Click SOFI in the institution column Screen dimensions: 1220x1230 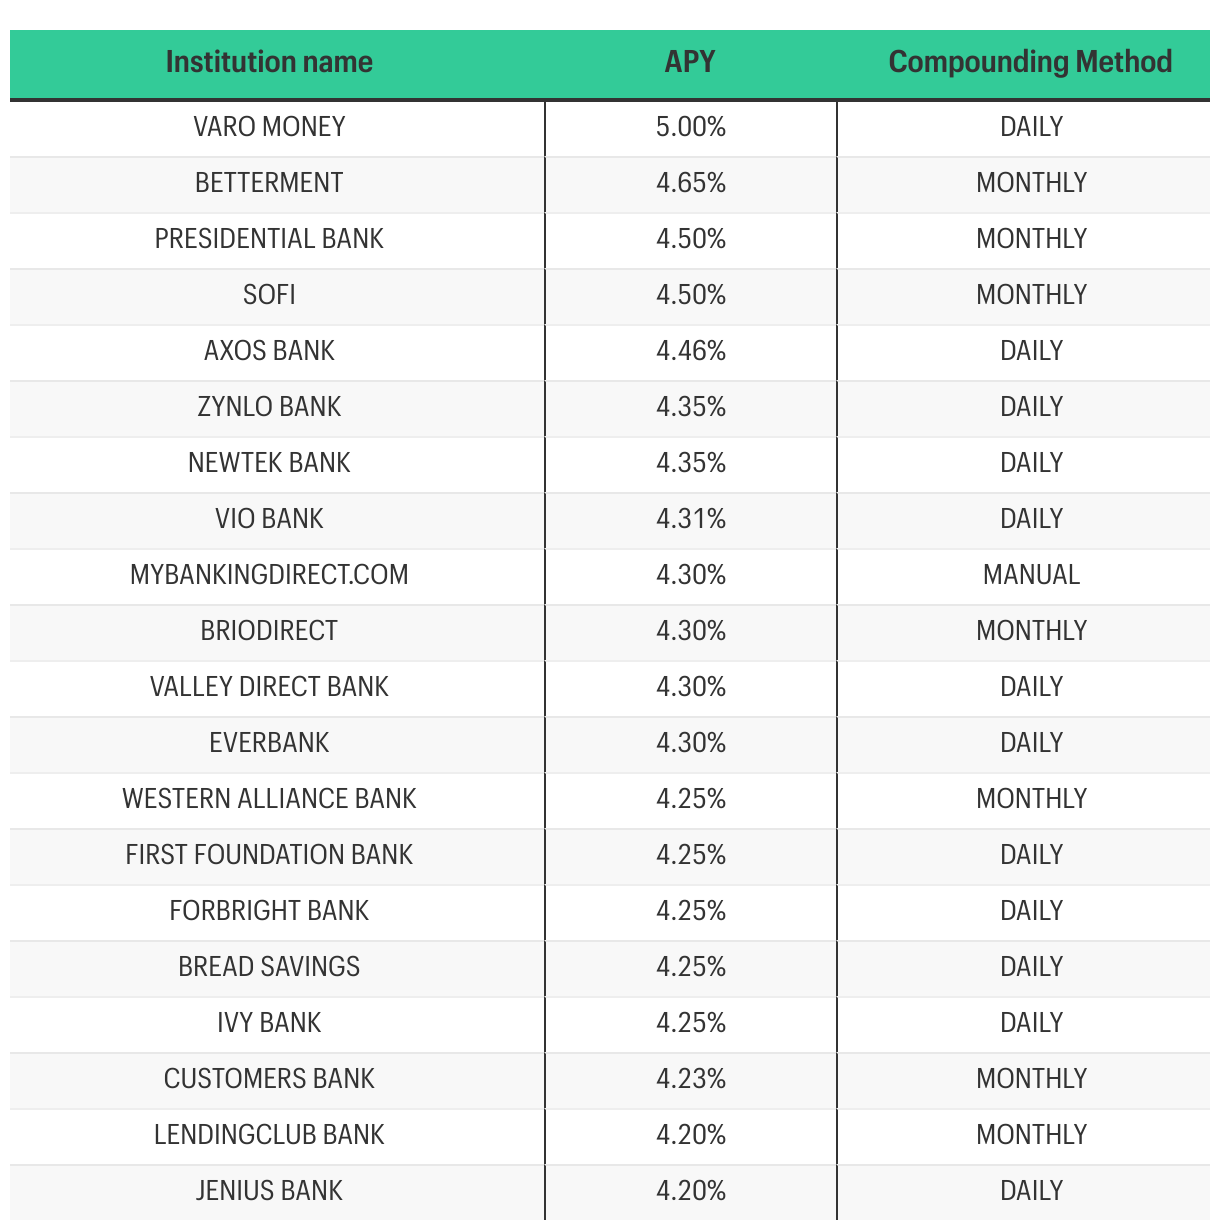(x=269, y=295)
